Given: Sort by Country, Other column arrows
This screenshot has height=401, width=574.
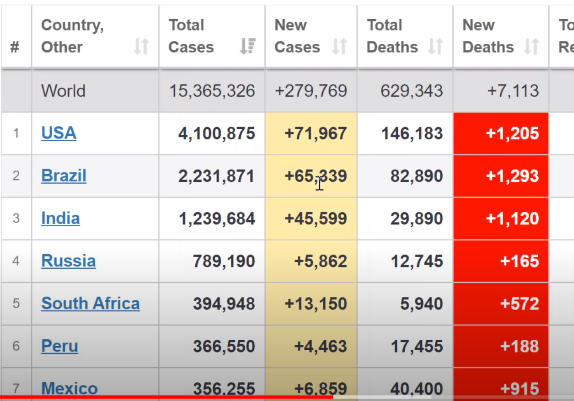Looking at the screenshot, I should (x=141, y=47).
